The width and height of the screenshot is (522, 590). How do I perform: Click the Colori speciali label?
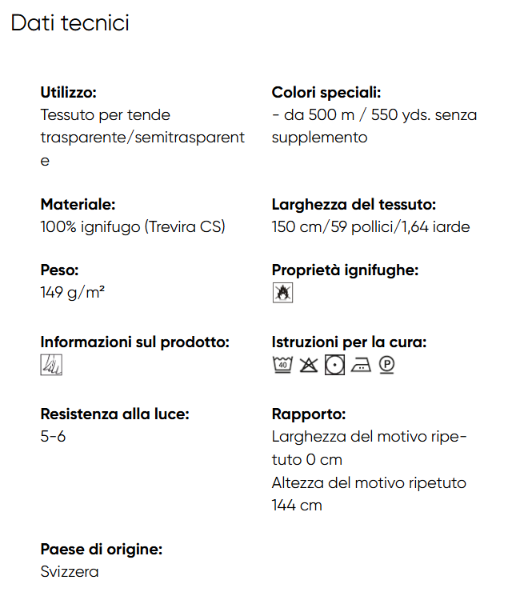click(x=326, y=93)
